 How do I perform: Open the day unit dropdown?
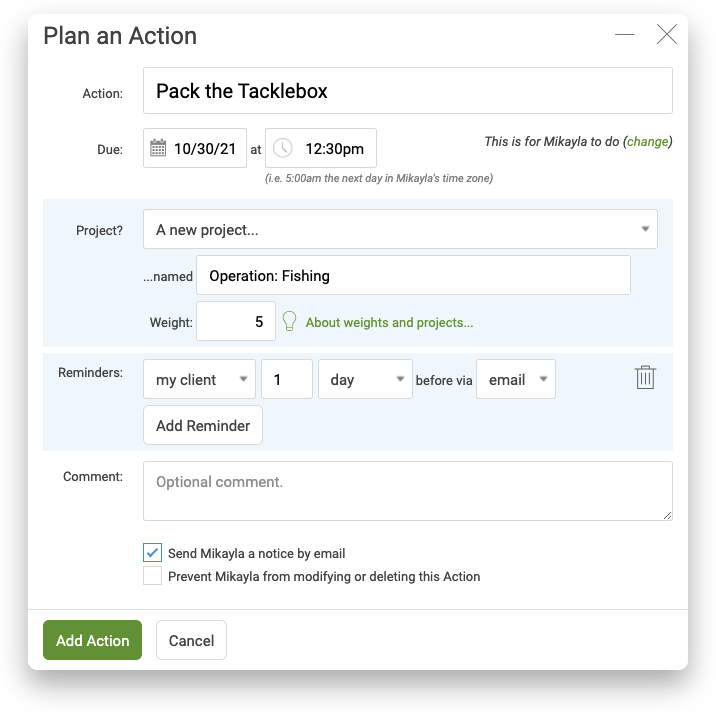(365, 379)
